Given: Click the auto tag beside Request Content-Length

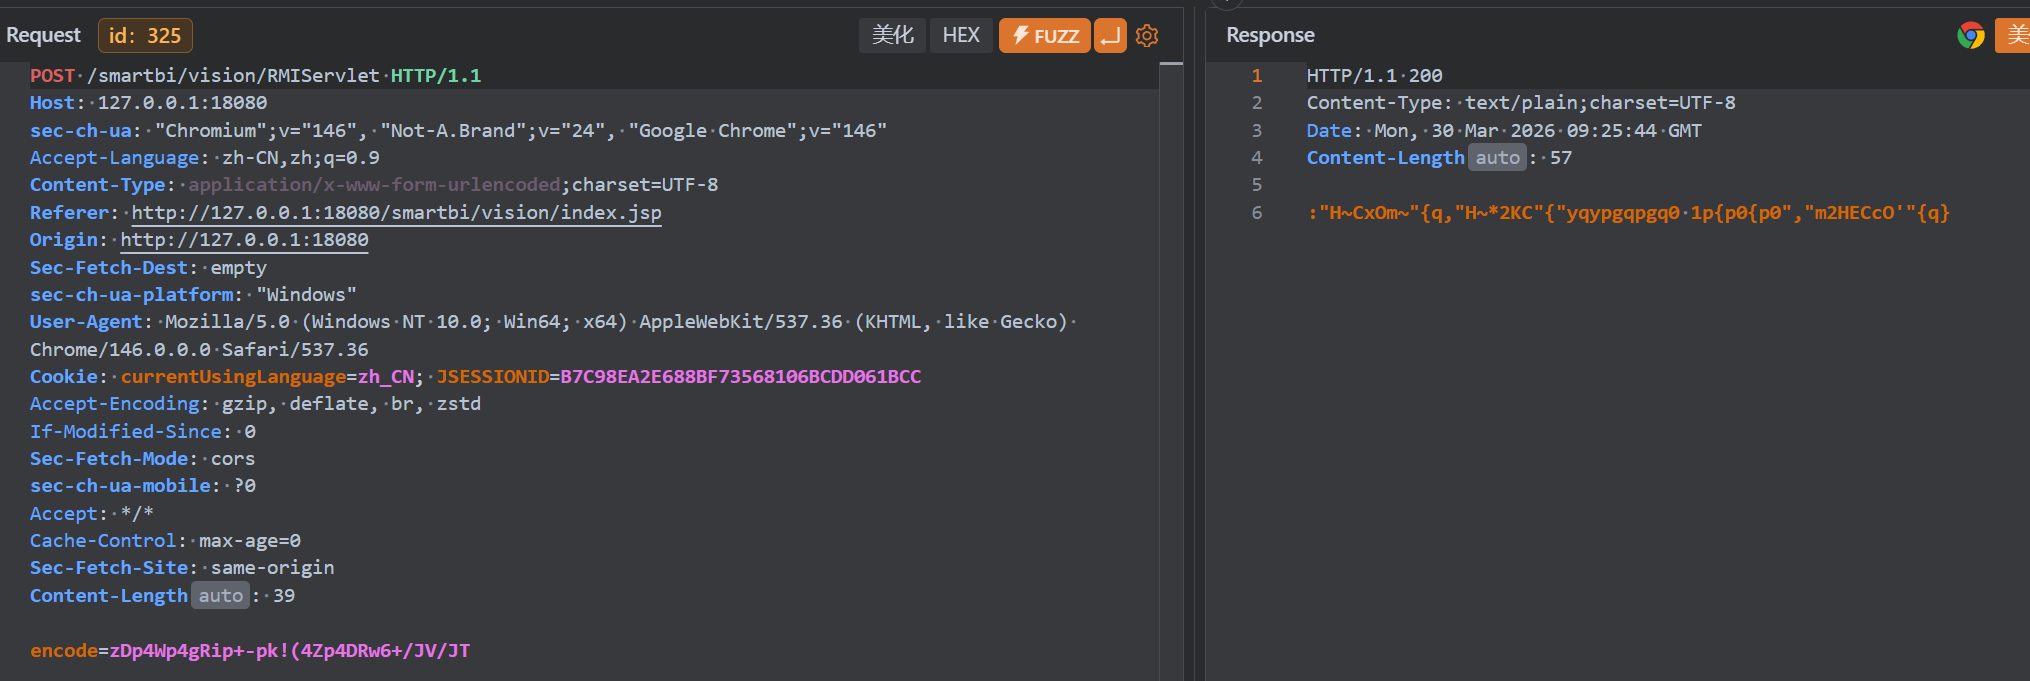Looking at the screenshot, I should pyautogui.click(x=220, y=596).
